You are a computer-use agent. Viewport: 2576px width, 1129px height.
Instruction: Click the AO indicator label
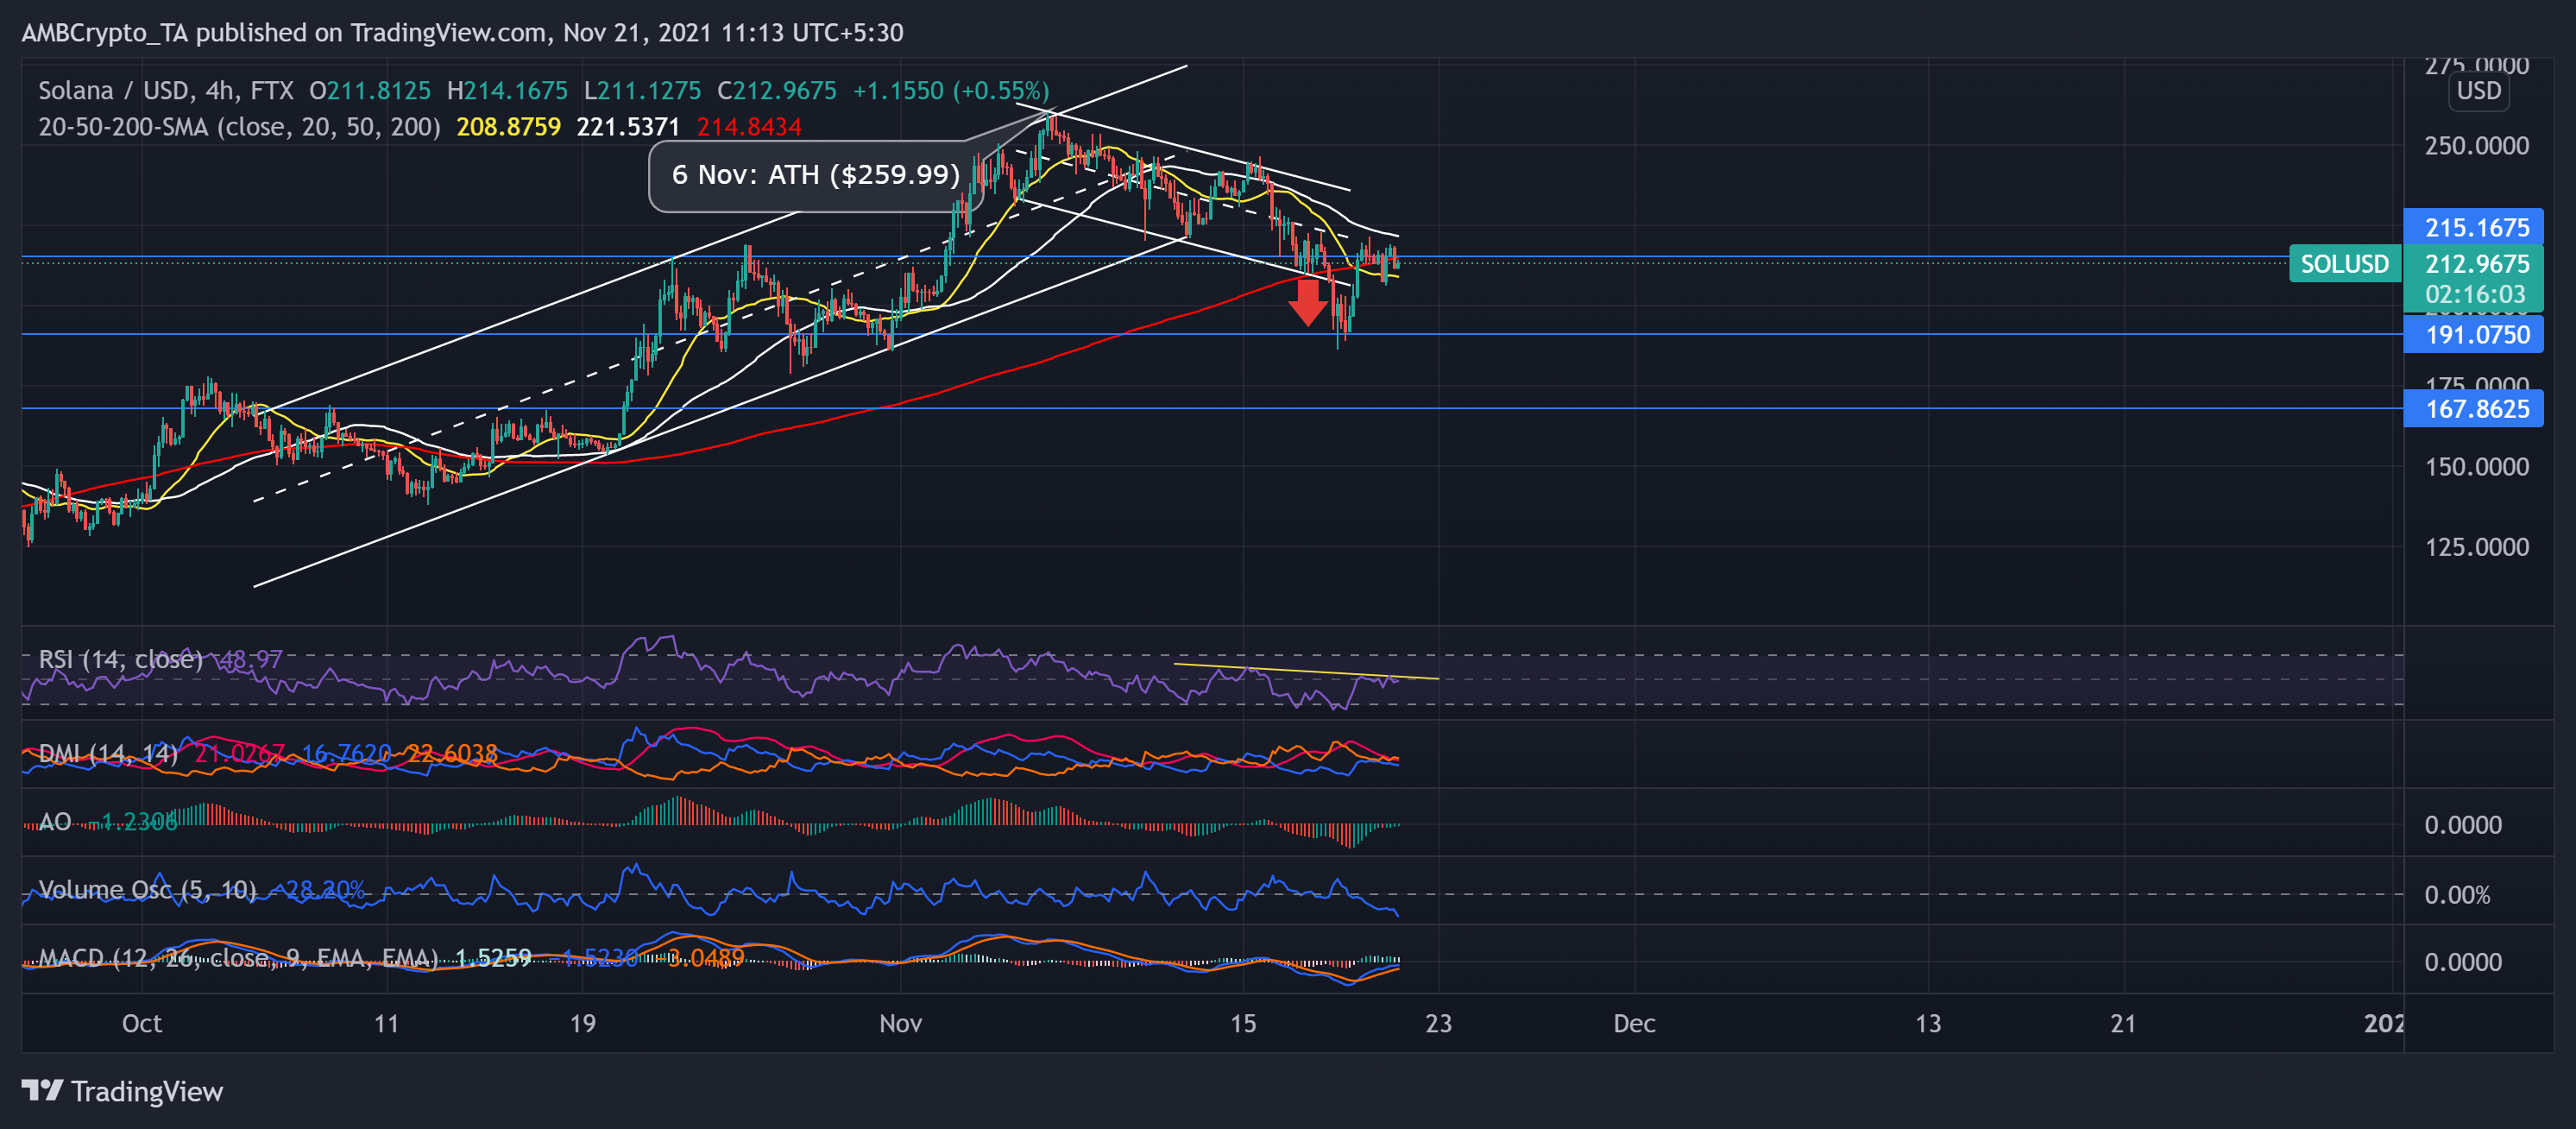click(x=54, y=822)
